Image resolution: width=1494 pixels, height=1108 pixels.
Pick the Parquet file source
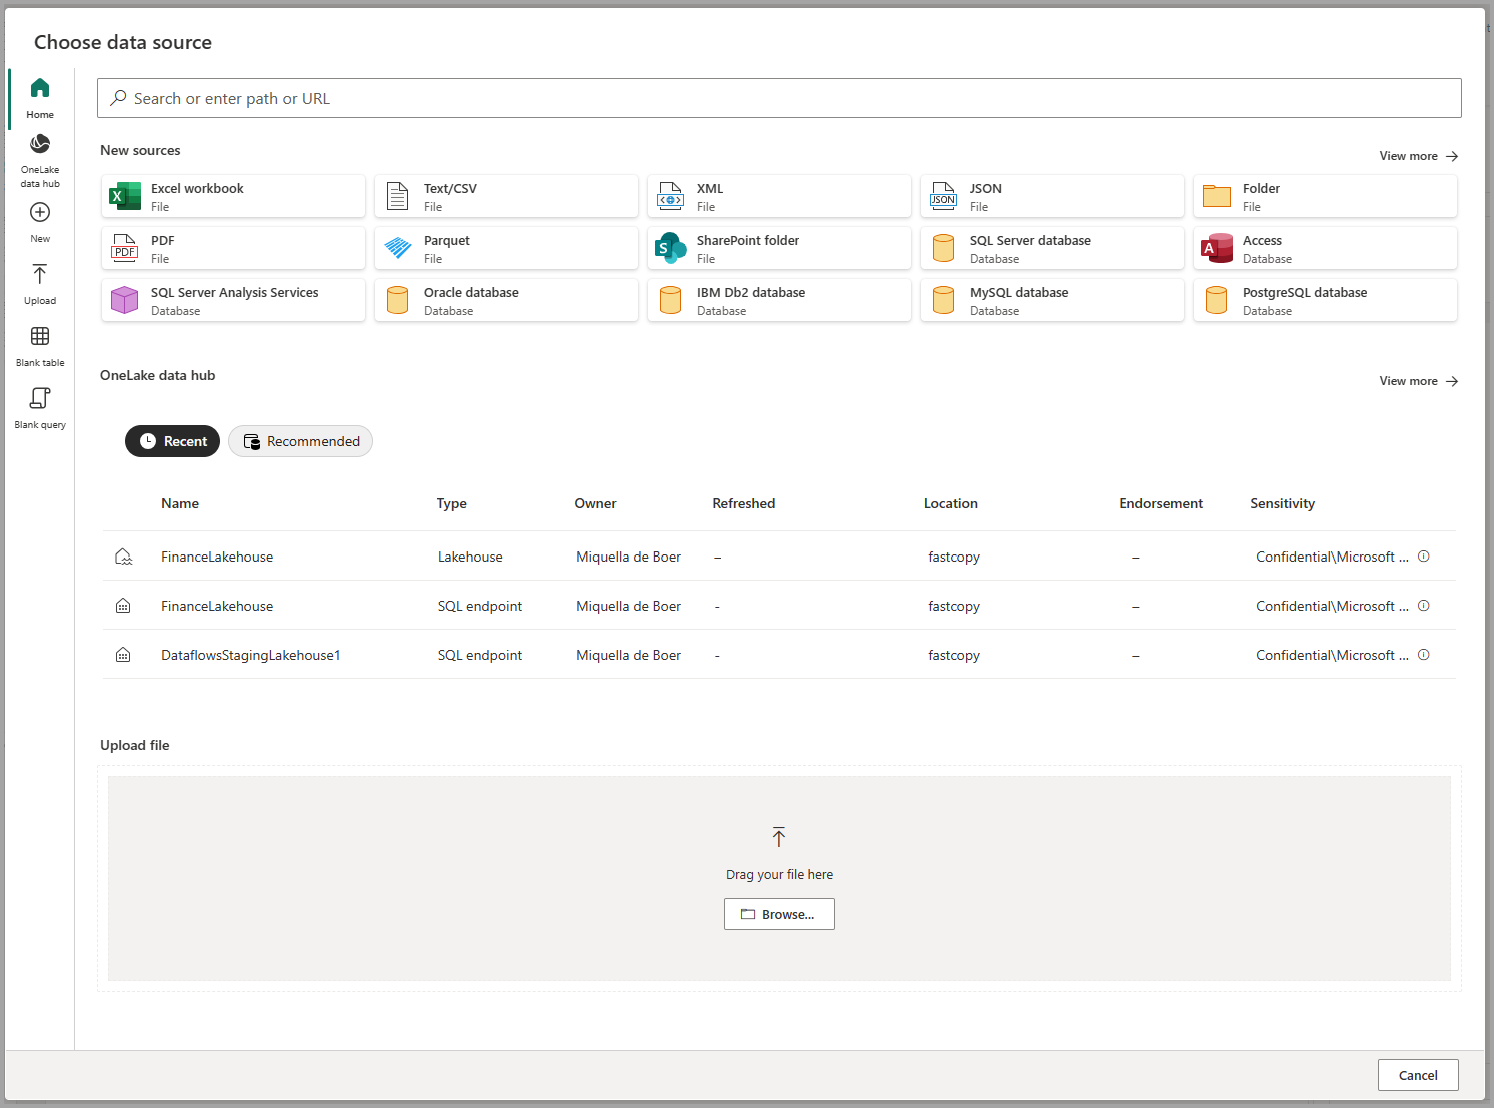pos(506,248)
